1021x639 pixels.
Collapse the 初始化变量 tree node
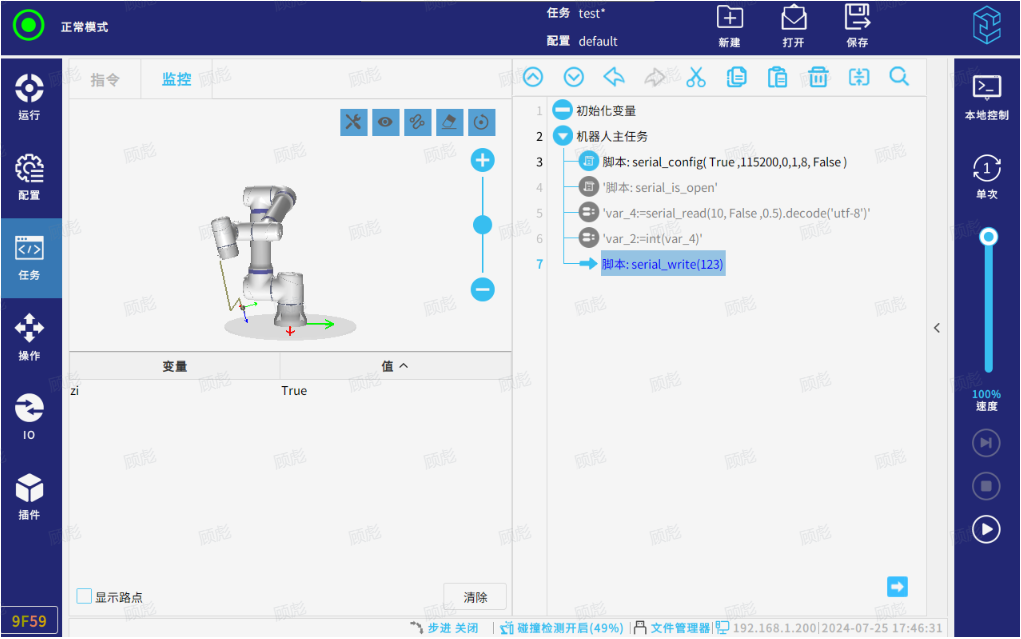point(563,111)
